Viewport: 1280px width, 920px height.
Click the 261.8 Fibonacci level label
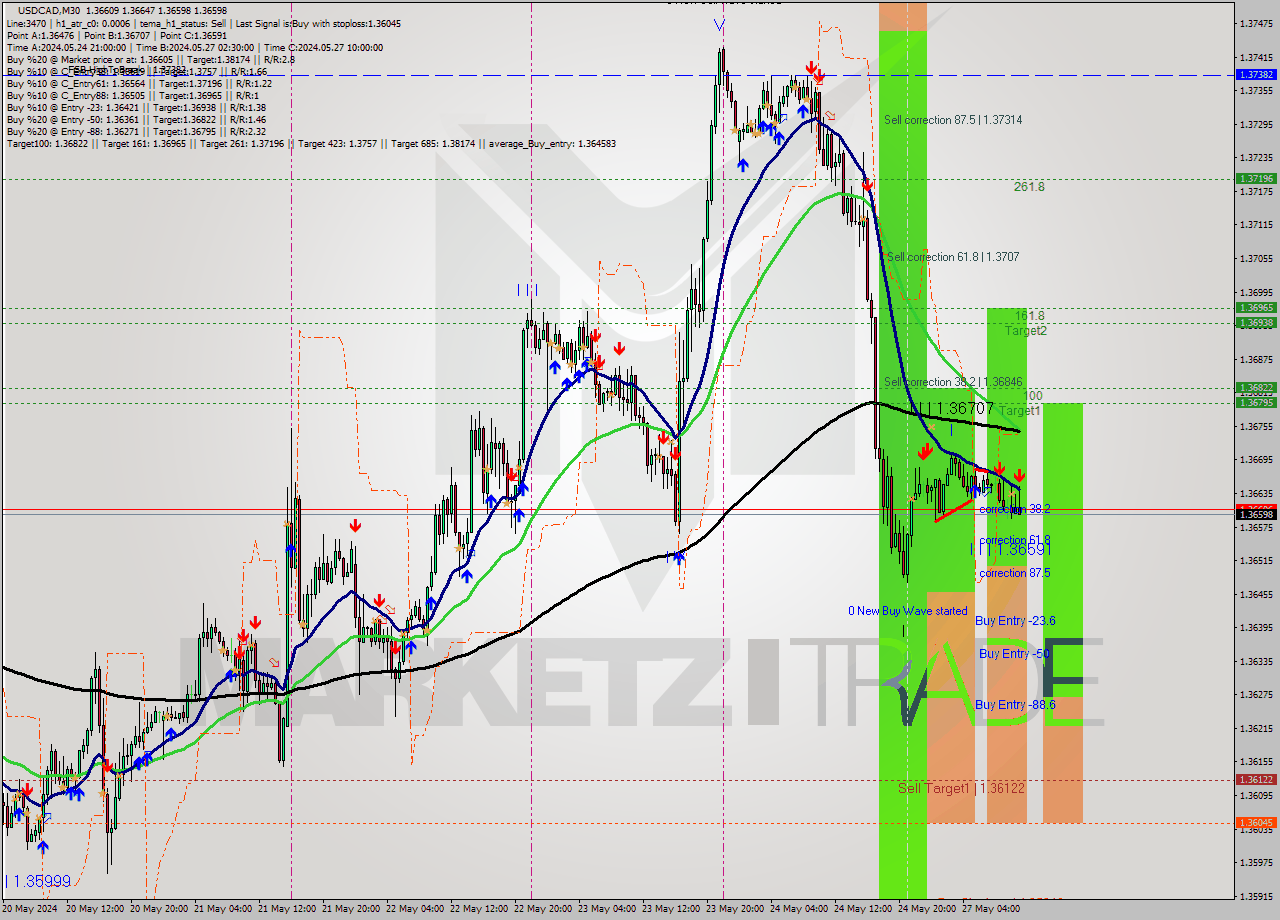[1029, 186]
